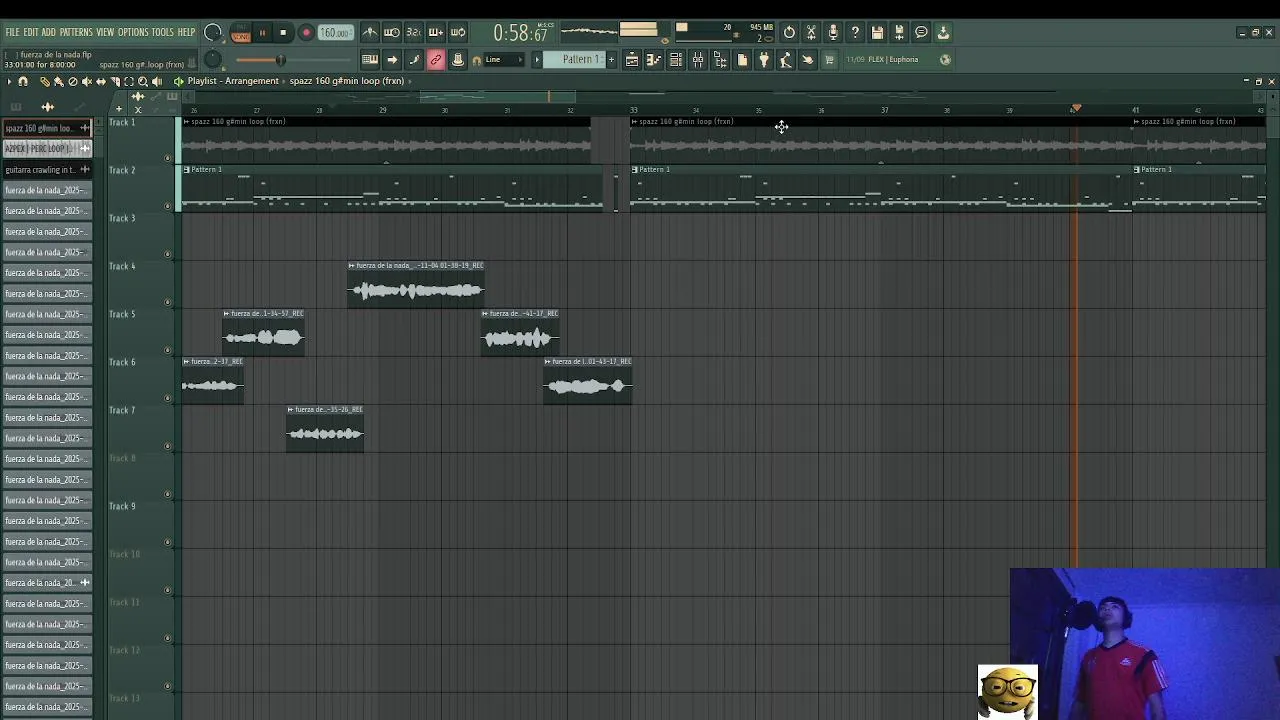
Task: Click the undo history circular arrow icon
Action: [789, 33]
